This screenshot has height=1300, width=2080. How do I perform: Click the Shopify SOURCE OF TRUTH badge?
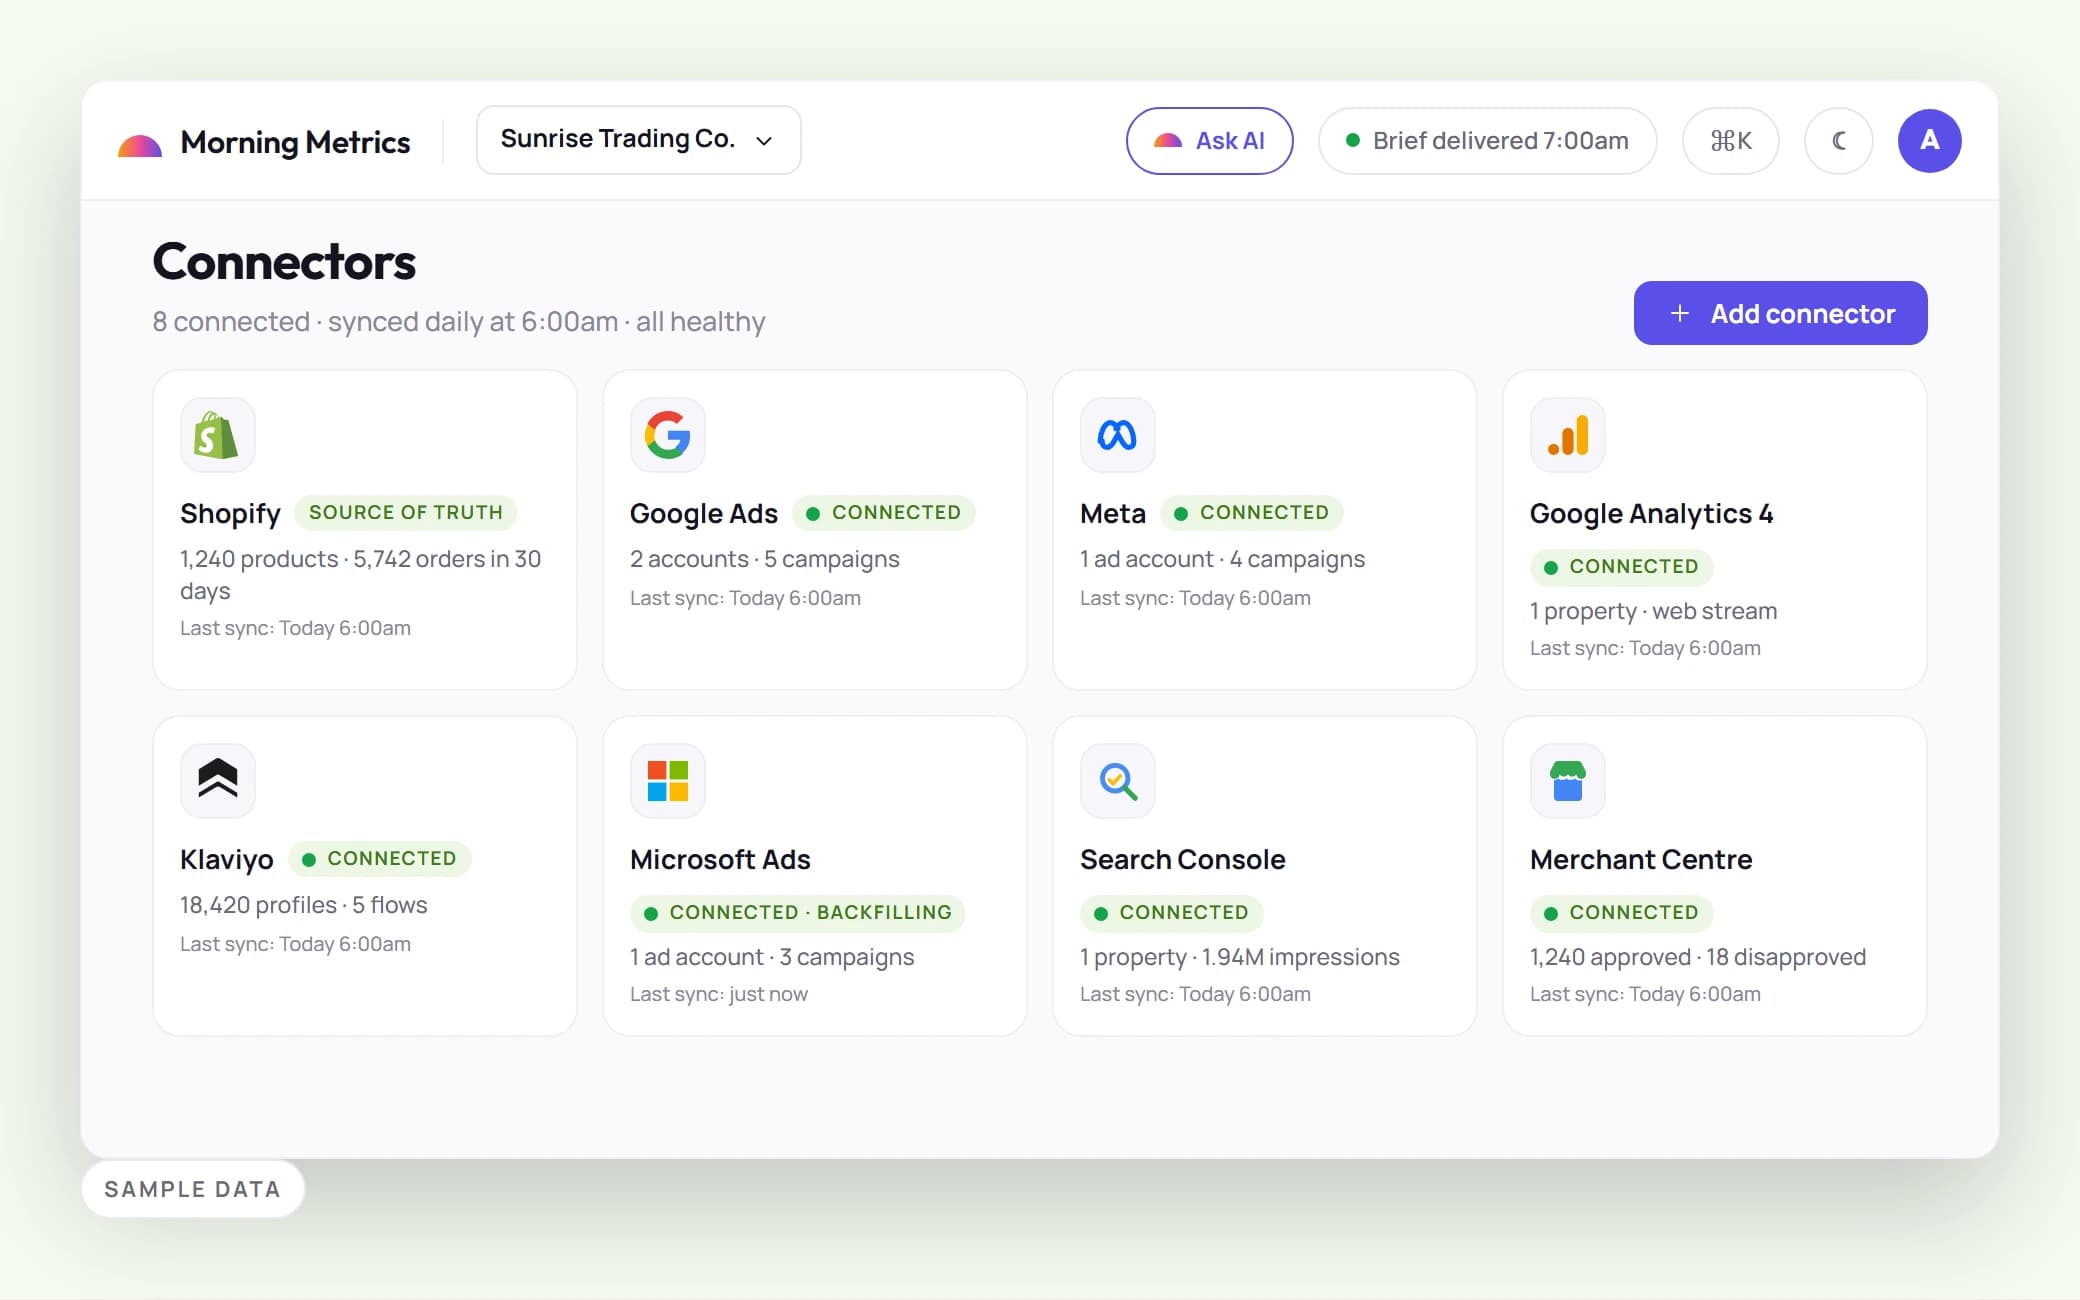[405, 512]
